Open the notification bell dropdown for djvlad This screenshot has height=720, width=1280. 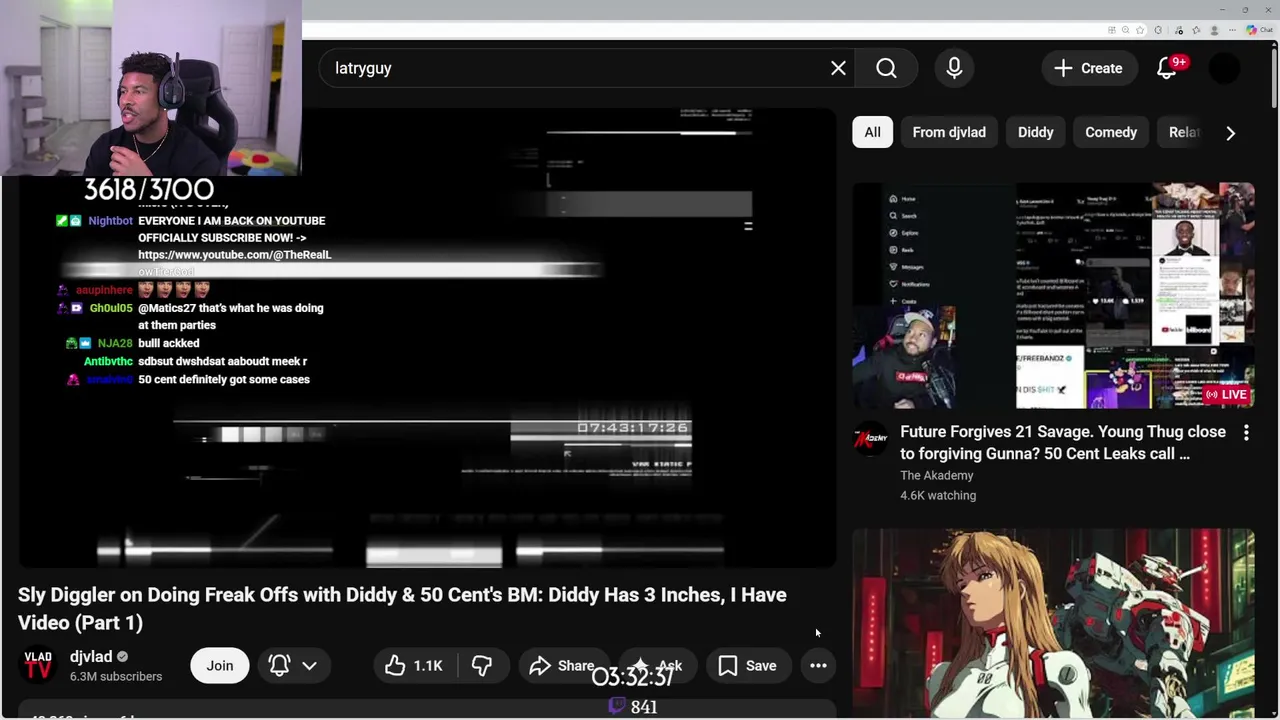tap(292, 665)
